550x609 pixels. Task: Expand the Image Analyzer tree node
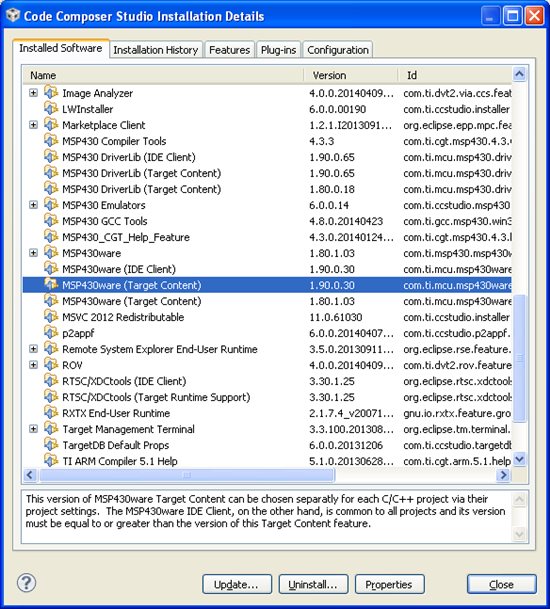[34, 93]
